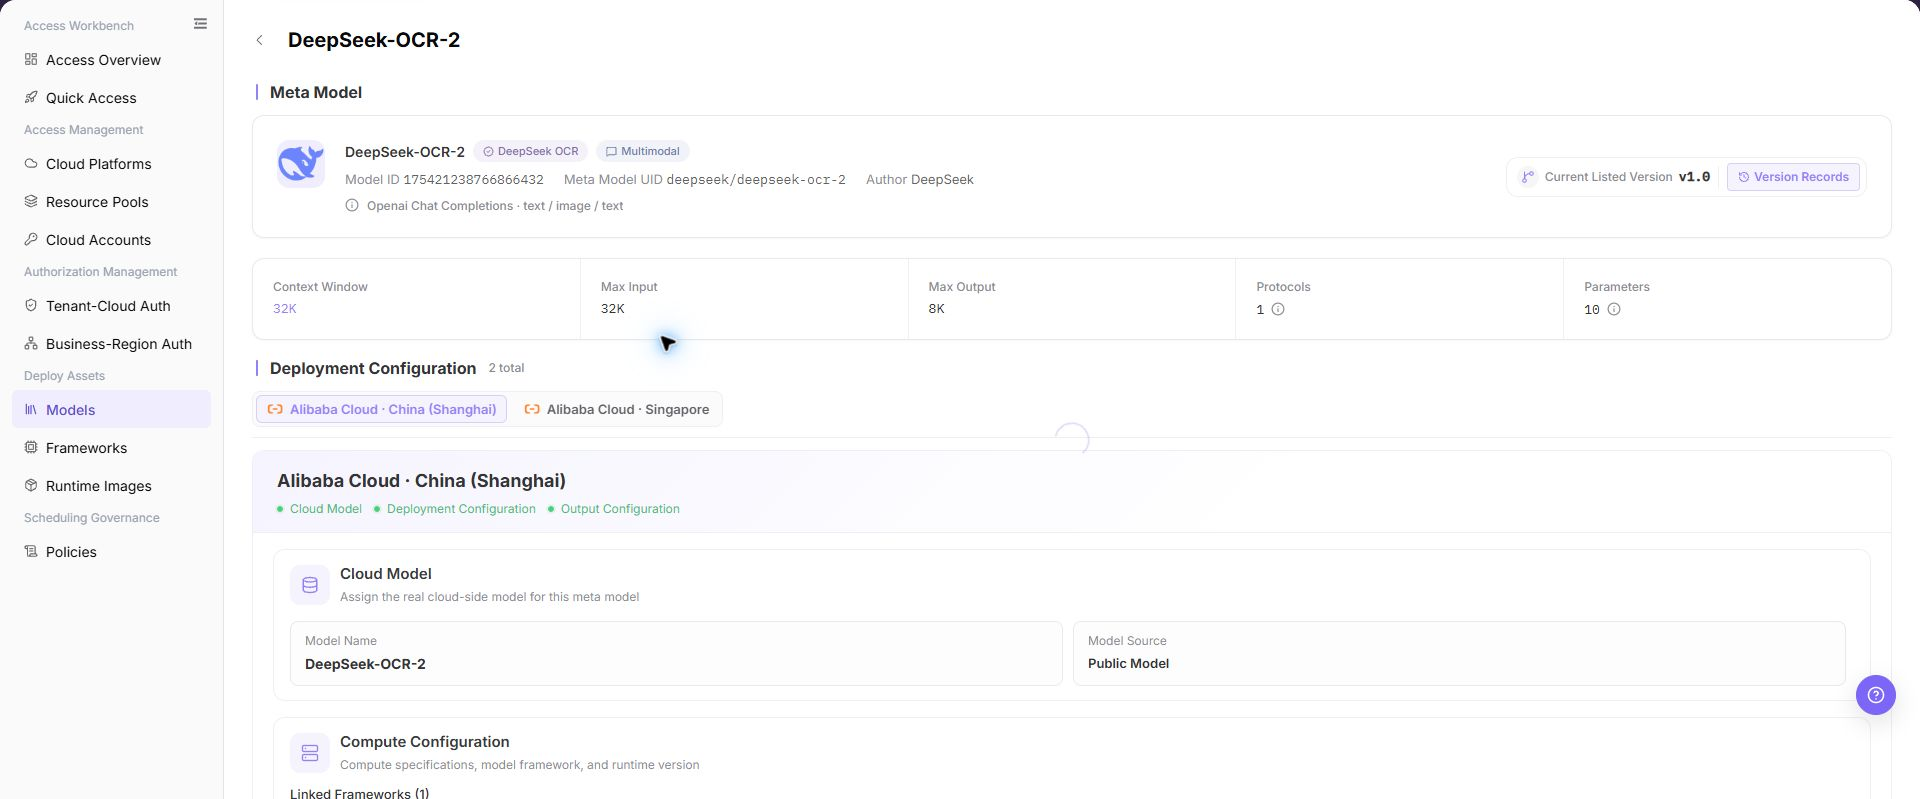Click the info icon beside Openai Chat Completions
1920x799 pixels.
tap(352, 206)
